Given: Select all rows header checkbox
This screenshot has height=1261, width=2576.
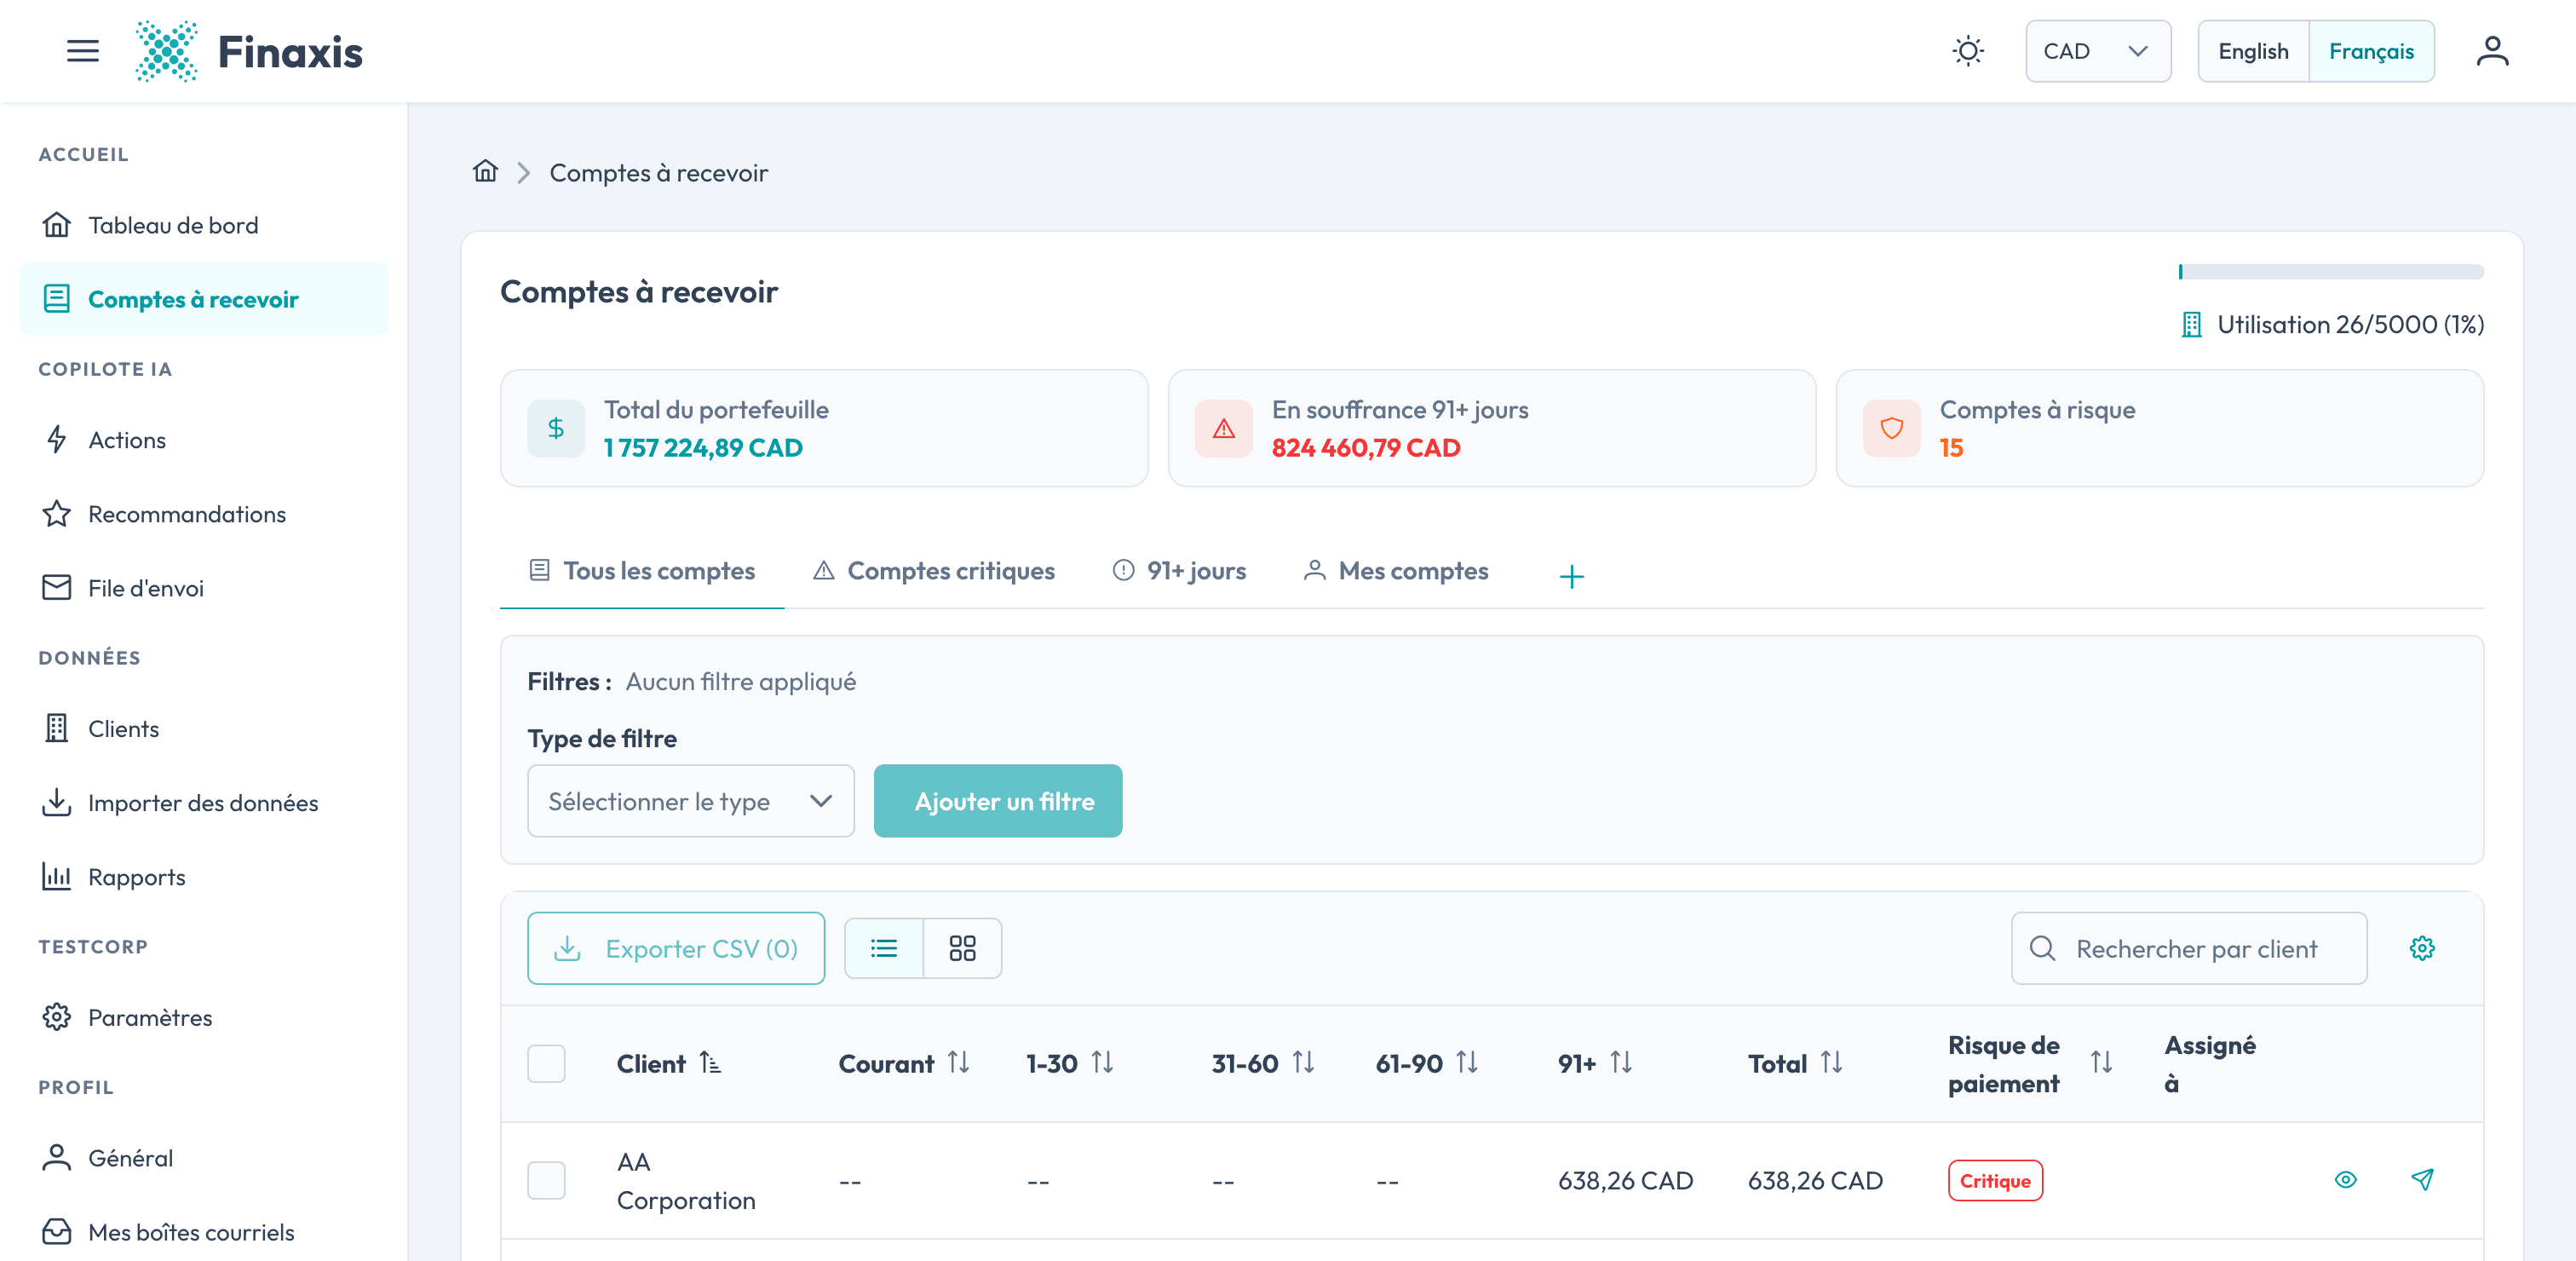Looking at the screenshot, I should (x=546, y=1063).
